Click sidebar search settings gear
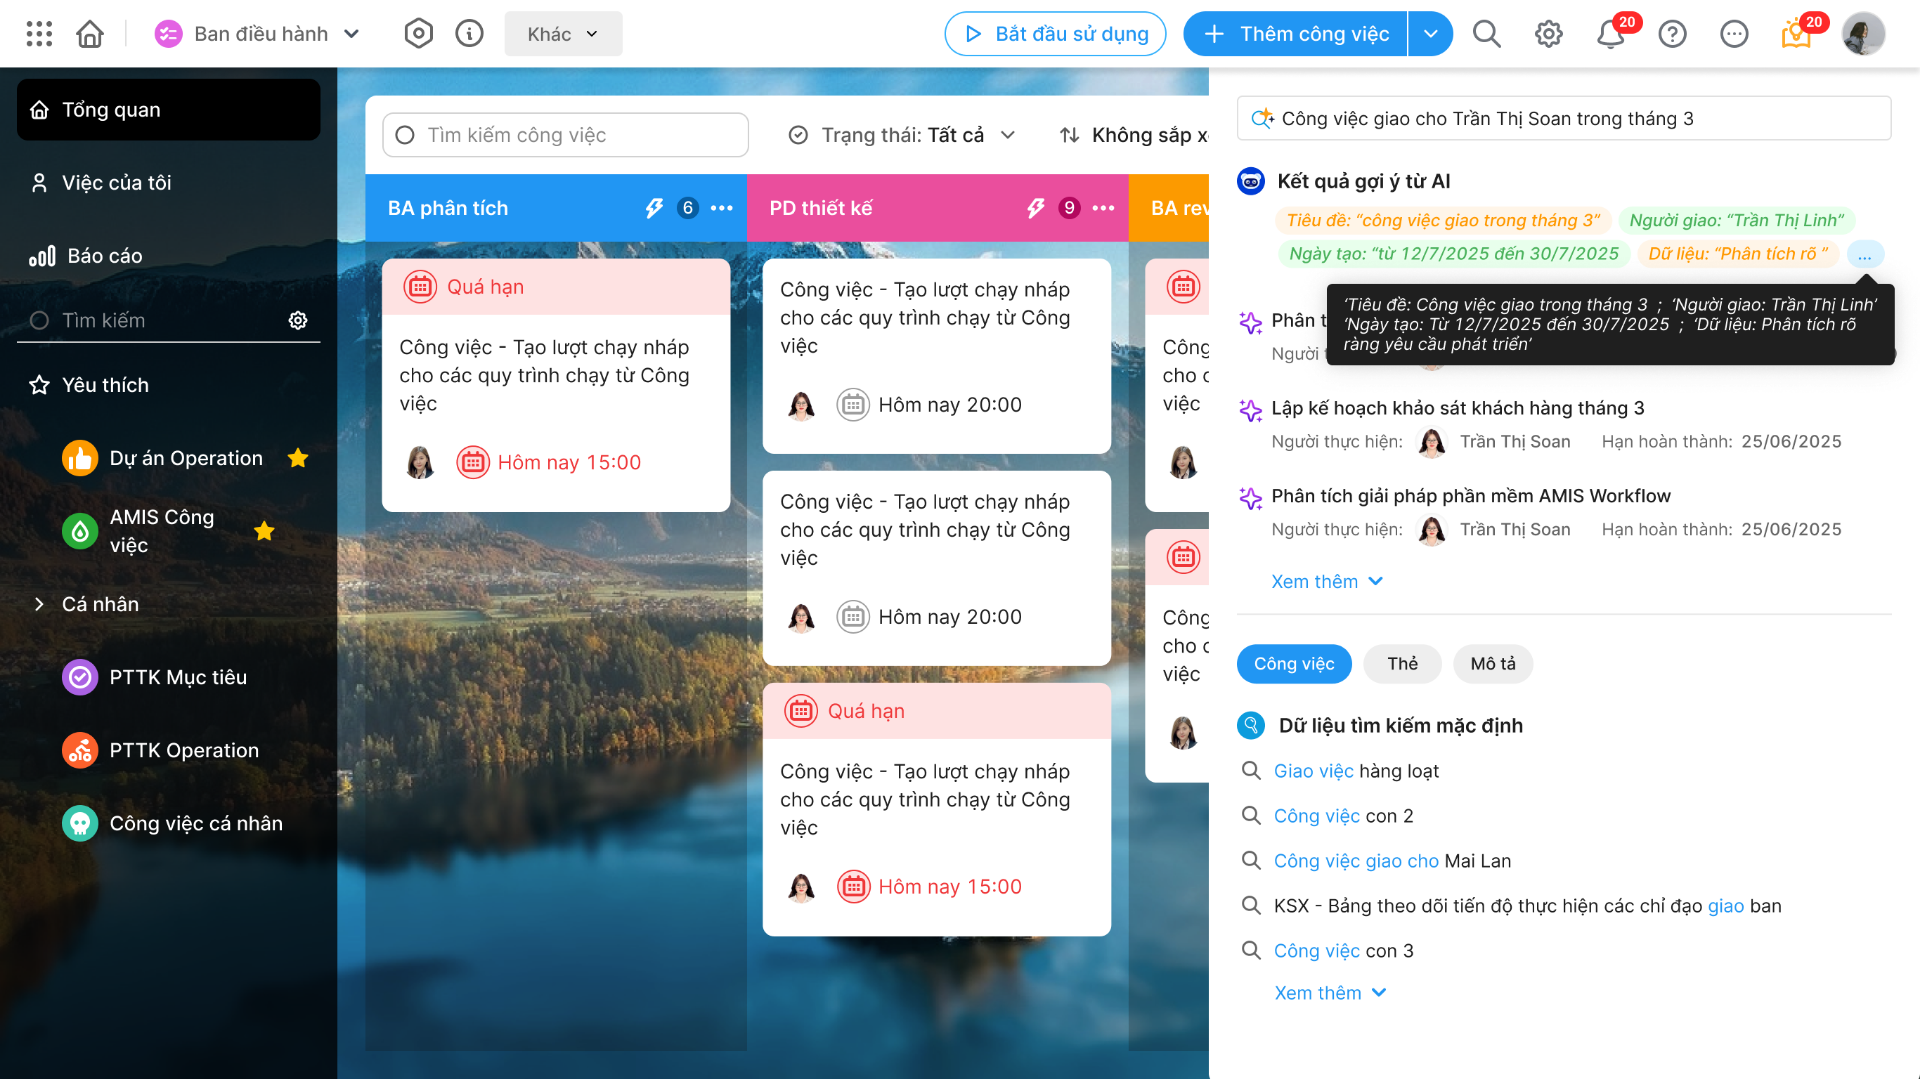1920x1079 pixels. point(298,320)
